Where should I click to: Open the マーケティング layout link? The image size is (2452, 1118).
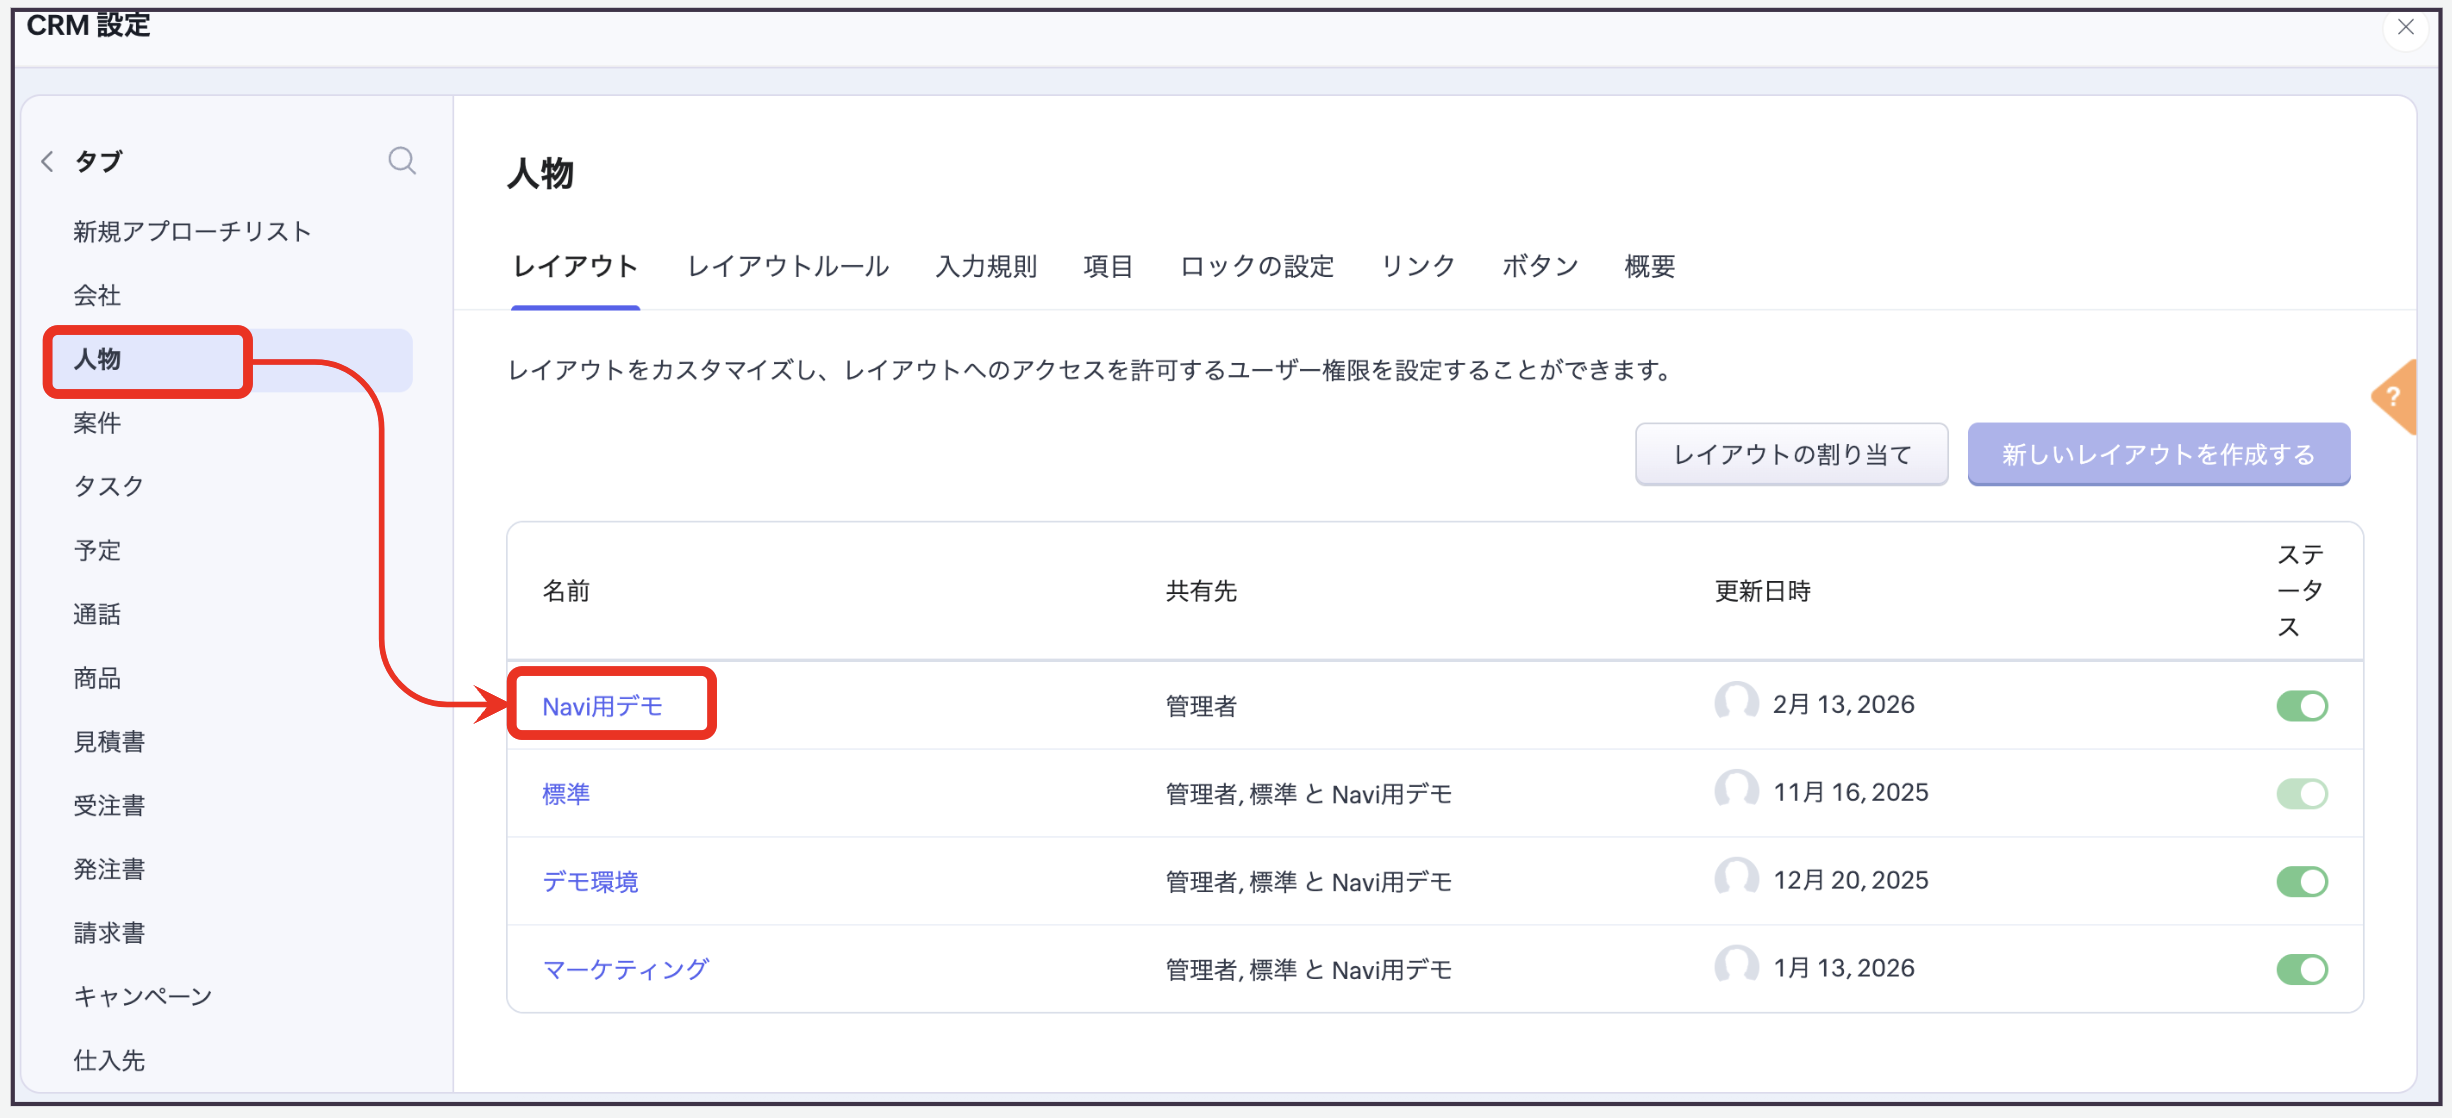[626, 969]
